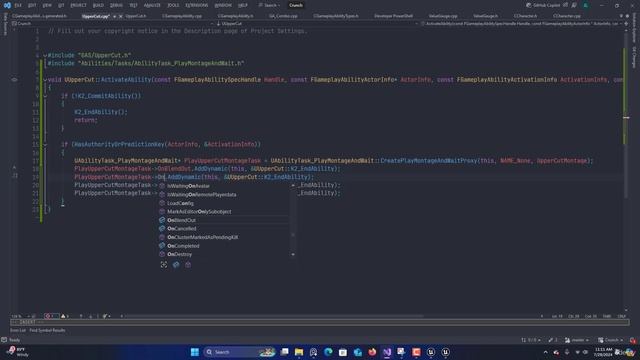Select OnBlendOut in IntelliSense list
The width and height of the screenshot is (640, 360).
click(224, 220)
